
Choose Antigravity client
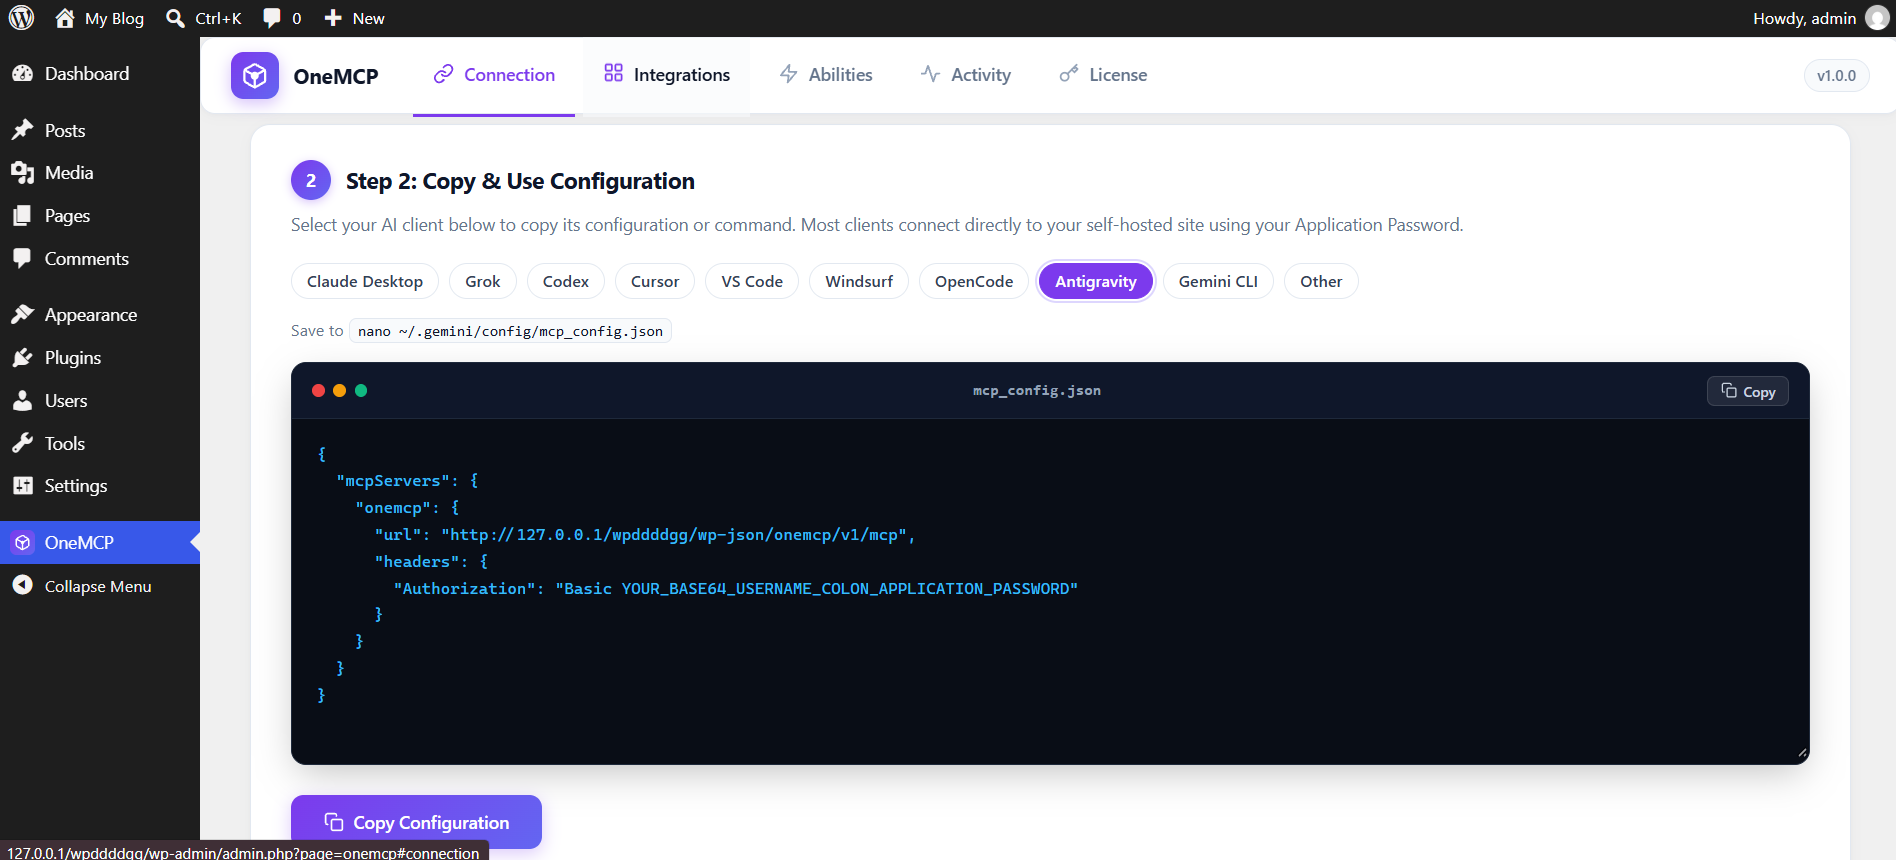(1096, 281)
